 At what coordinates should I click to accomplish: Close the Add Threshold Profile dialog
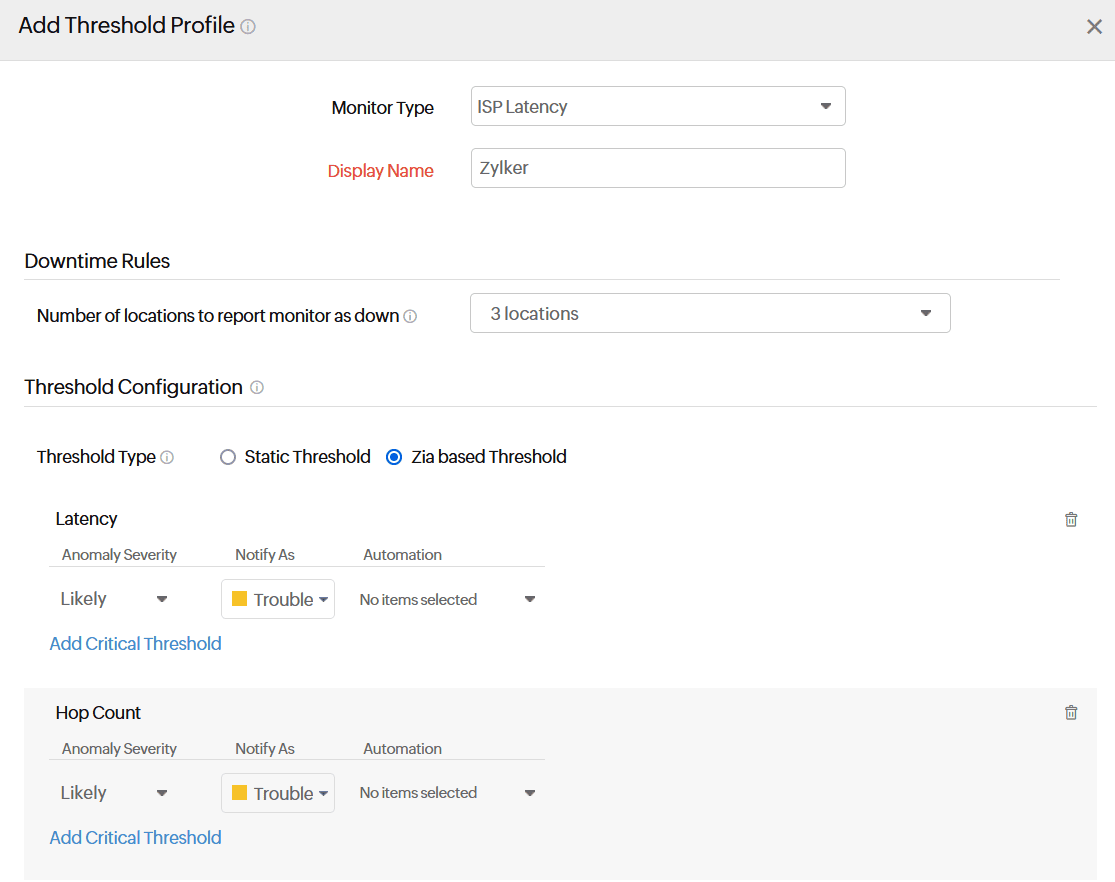1094,27
